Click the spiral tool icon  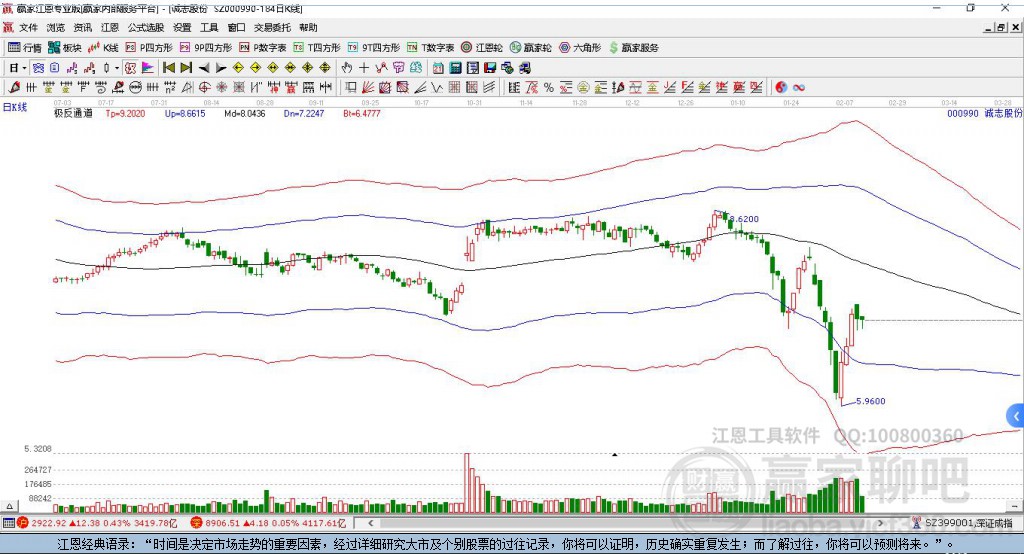[x=101, y=87]
